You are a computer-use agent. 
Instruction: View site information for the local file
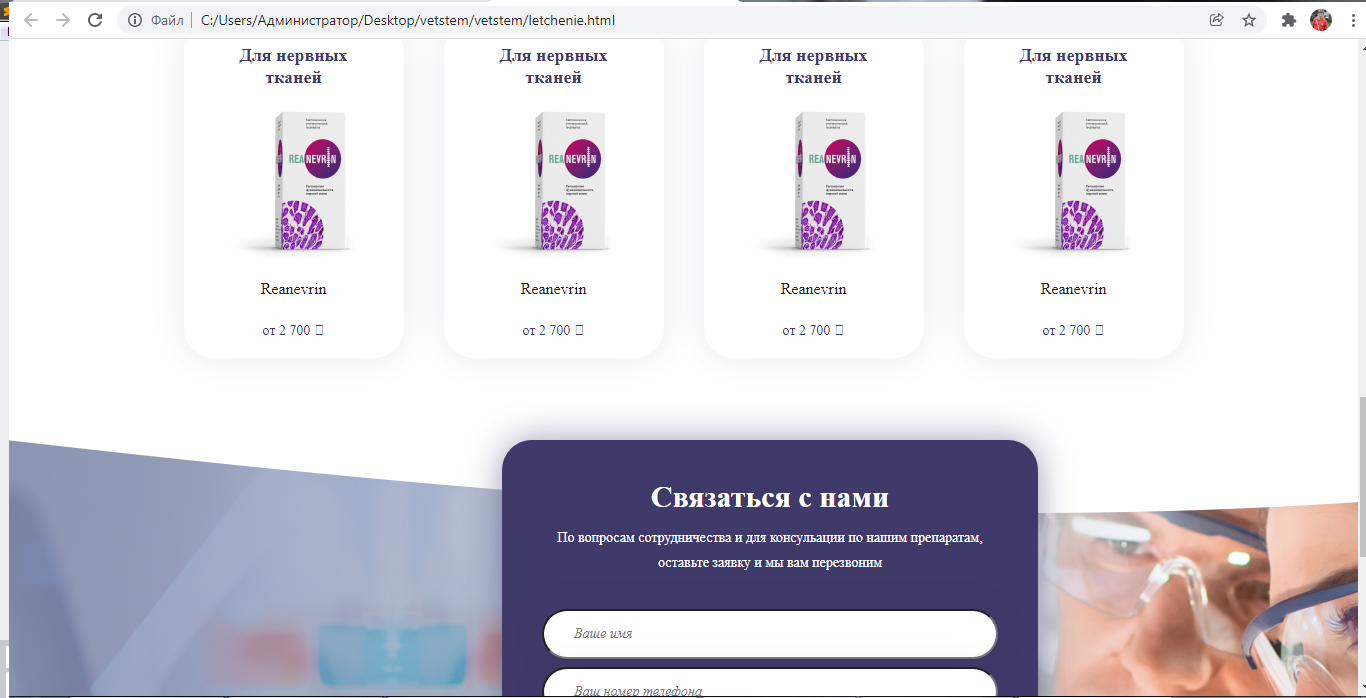135,20
